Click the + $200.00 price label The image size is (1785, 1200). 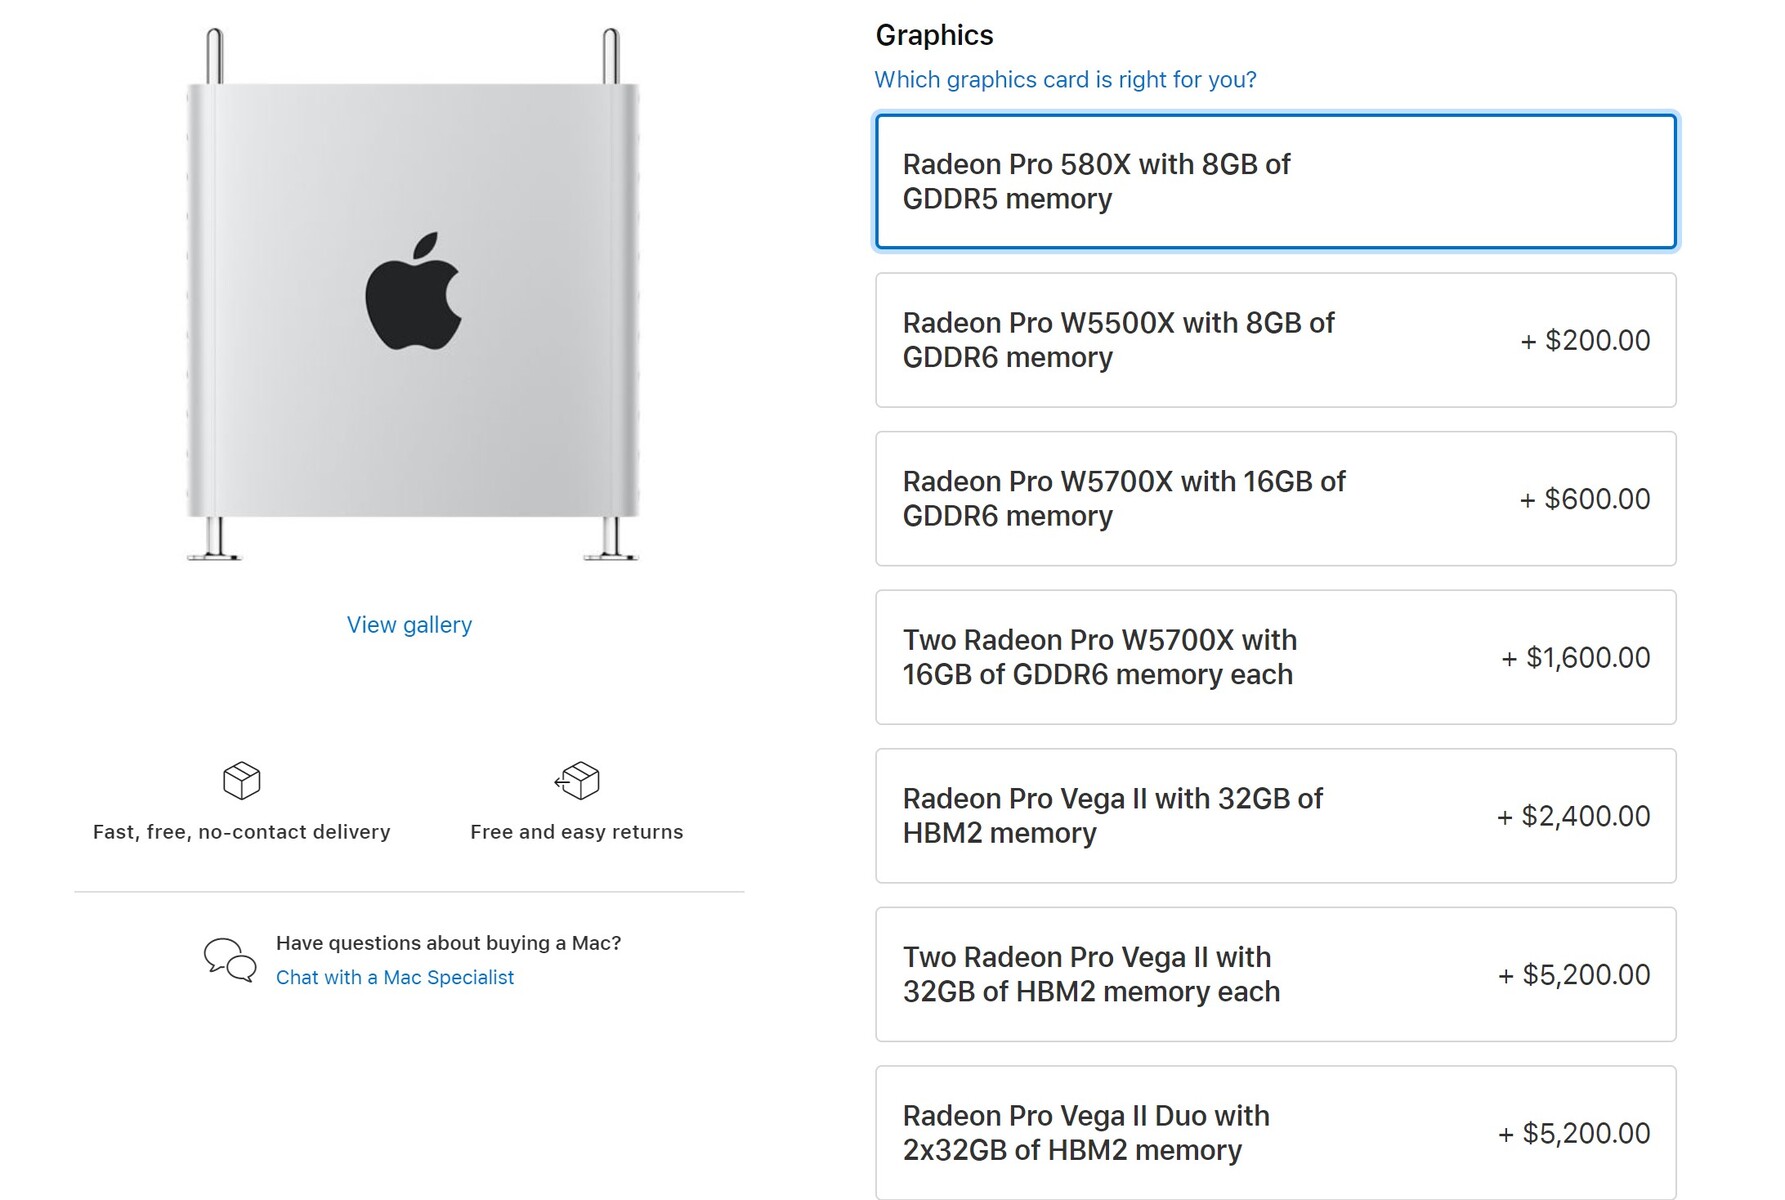(x=1585, y=341)
